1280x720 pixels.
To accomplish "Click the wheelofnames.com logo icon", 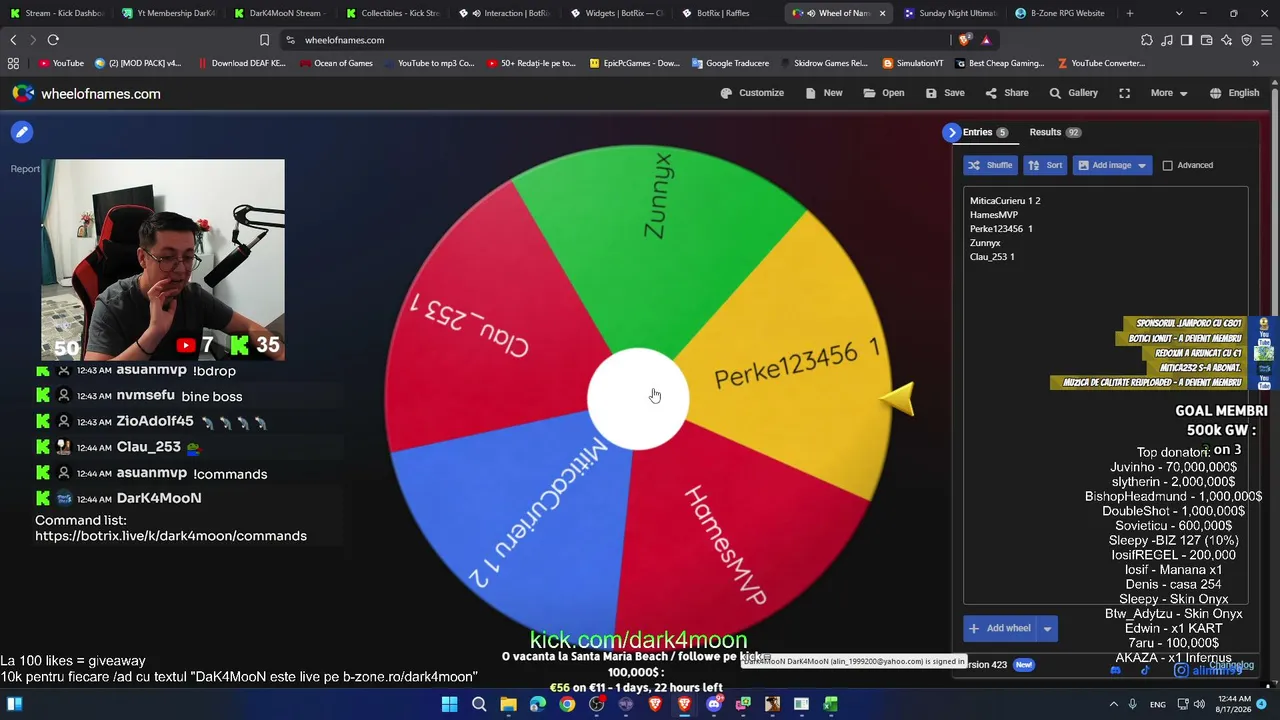I will [x=23, y=93].
